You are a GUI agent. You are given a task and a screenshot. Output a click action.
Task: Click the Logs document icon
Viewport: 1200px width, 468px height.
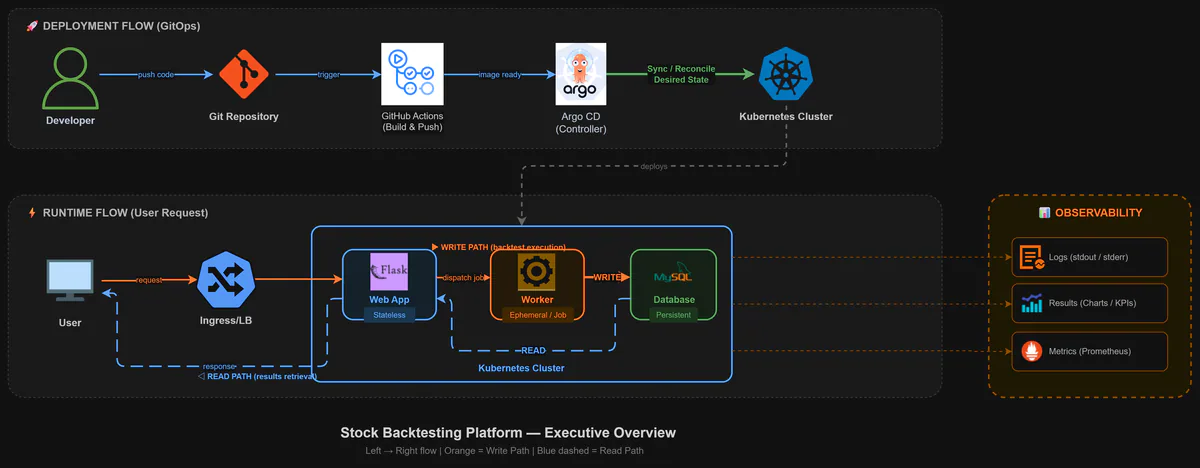(x=1031, y=257)
